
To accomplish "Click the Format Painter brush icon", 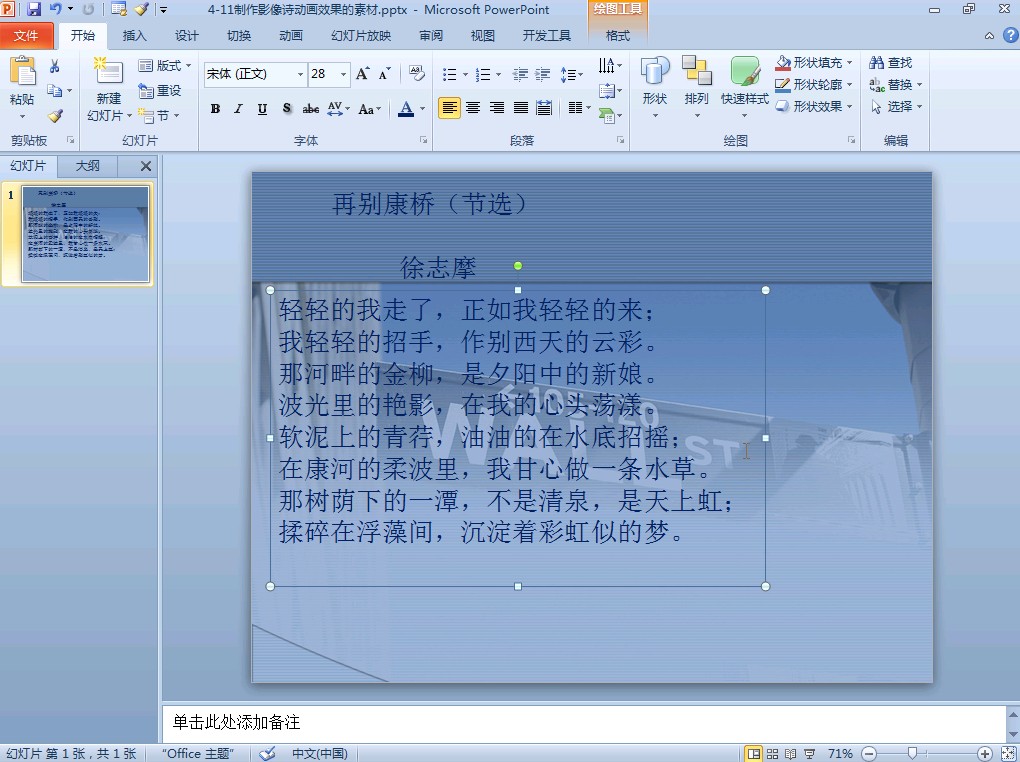I will (x=55, y=116).
